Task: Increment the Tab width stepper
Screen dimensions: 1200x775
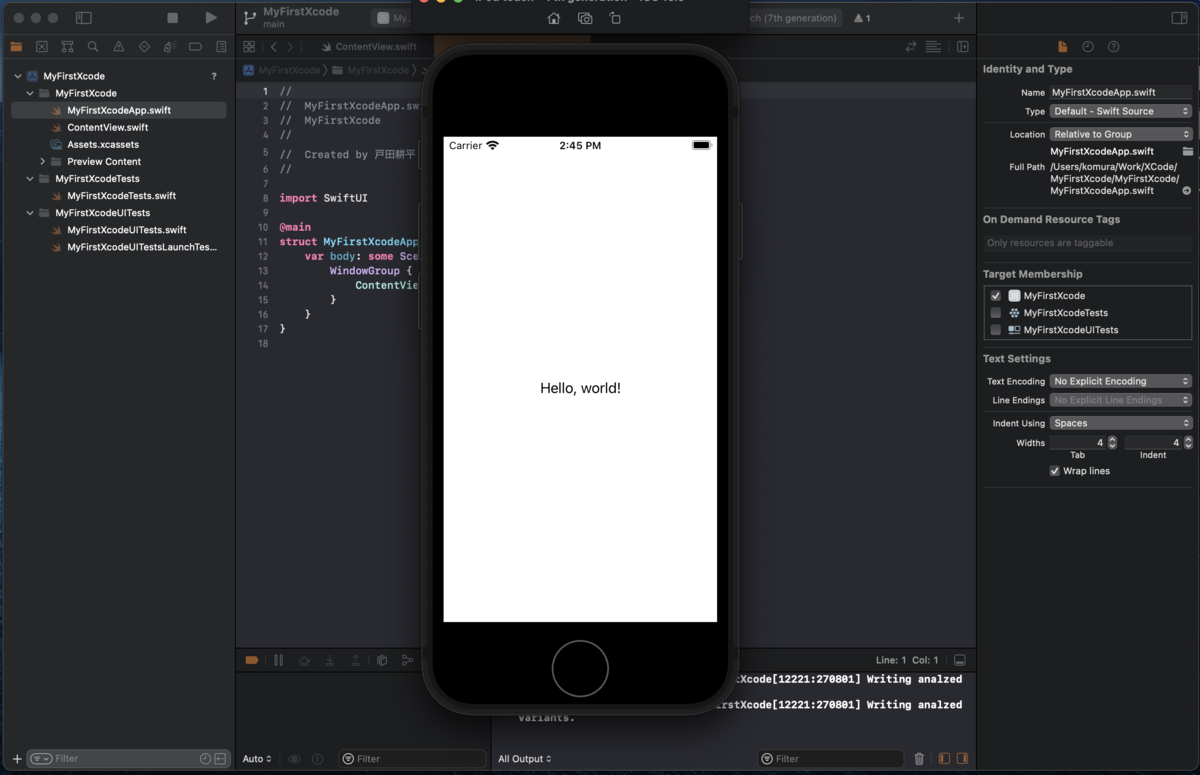Action: pos(1112,439)
